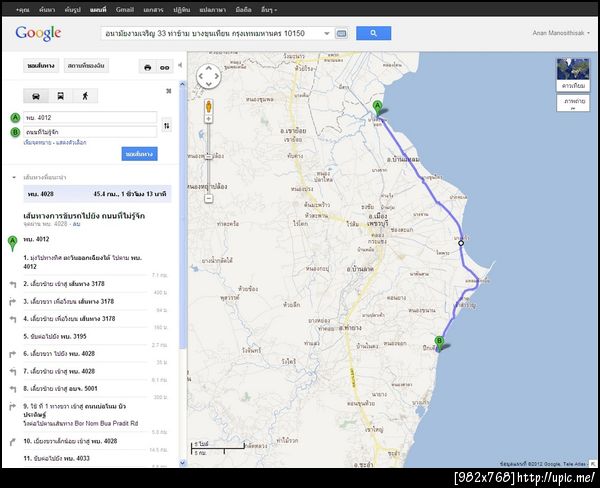Screen dimensions: 600x488
Task: Click the print icon above directions panel
Action: pyautogui.click(x=148, y=67)
